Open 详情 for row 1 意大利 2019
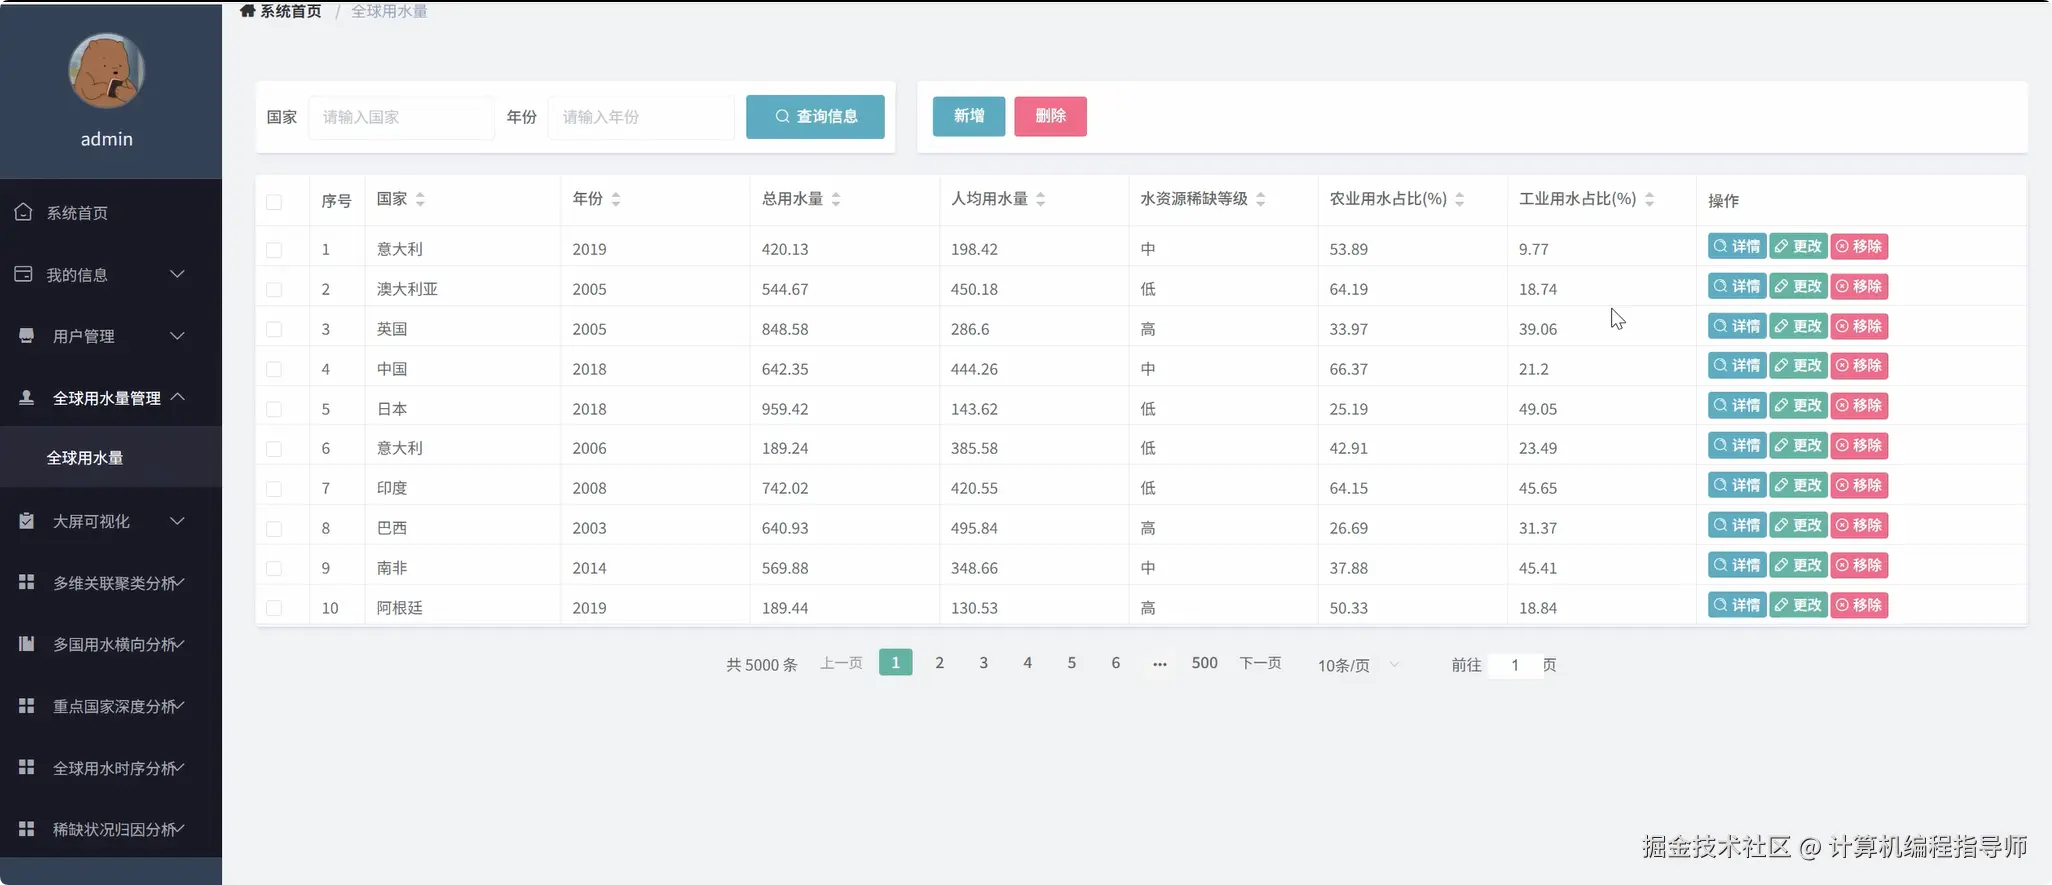Viewport: 2052px width, 885px height. (1737, 246)
